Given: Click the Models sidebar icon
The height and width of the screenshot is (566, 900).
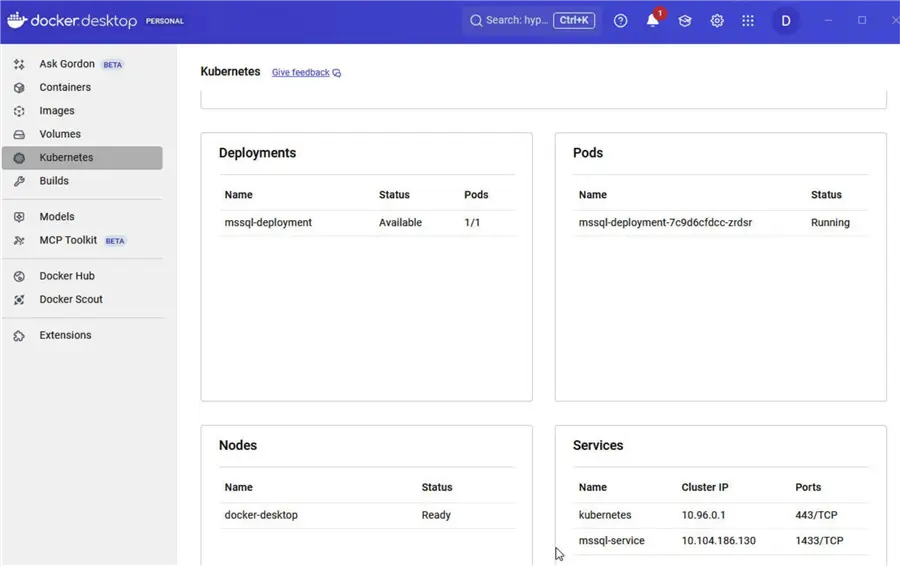Looking at the screenshot, I should [19, 217].
